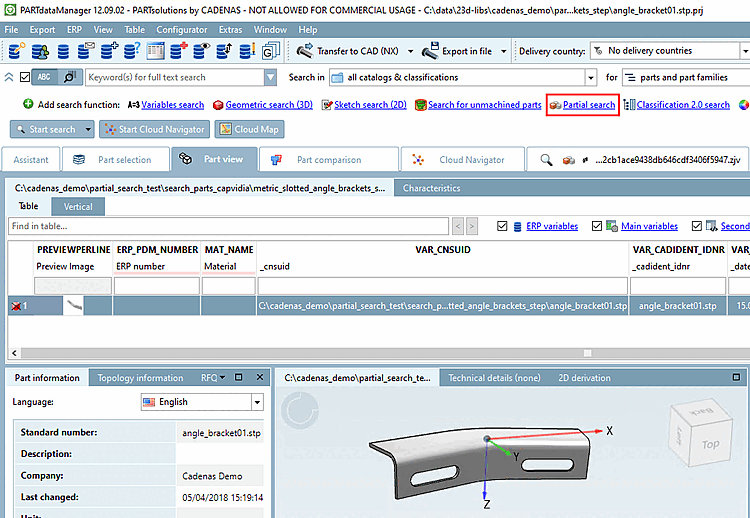Close the Part information panel
The height and width of the screenshot is (518, 750).
(260, 377)
